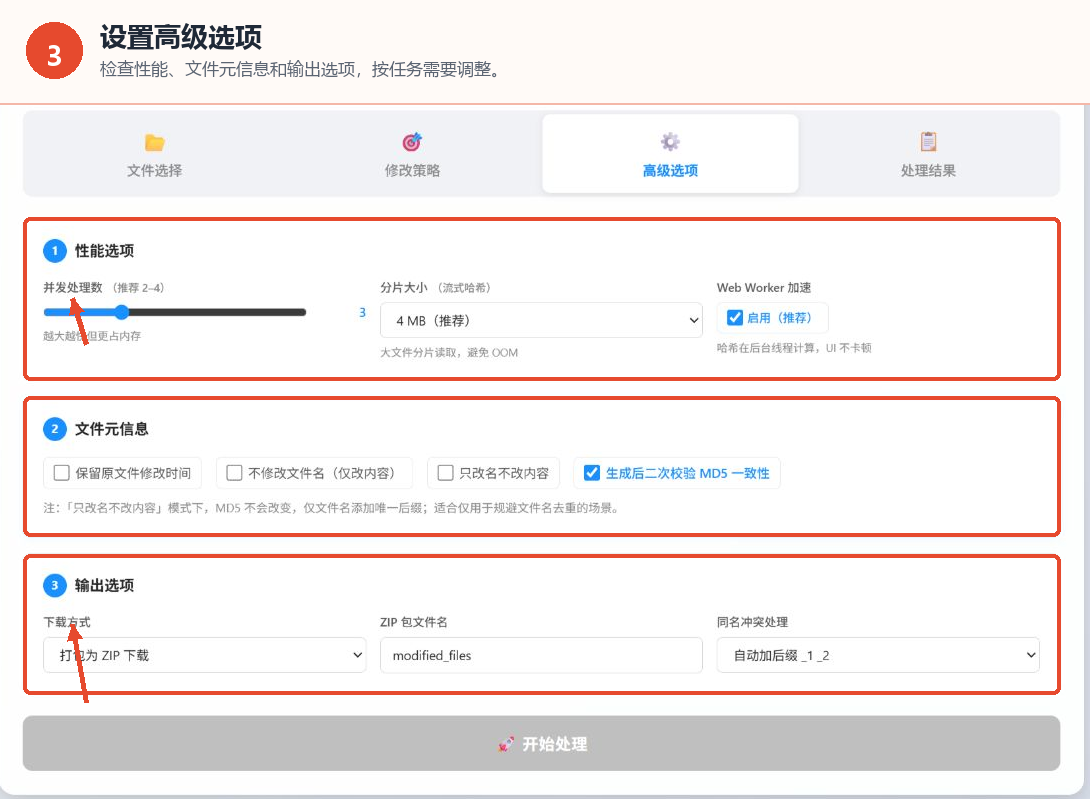Image resolution: width=1090 pixels, height=799 pixels.
Task: Click the 设置高级选项 title
Action: pyautogui.click(x=181, y=37)
